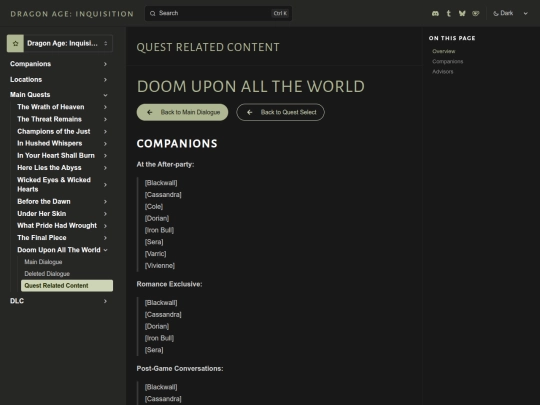The height and width of the screenshot is (405, 540).
Task: Click Back to Main Dialogue button
Action: click(x=182, y=112)
